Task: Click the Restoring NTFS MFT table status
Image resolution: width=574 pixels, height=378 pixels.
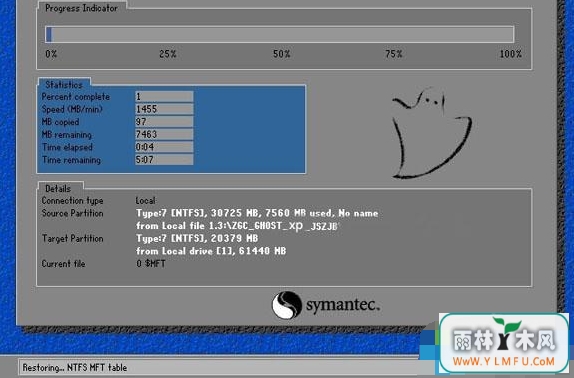Action: coord(75,367)
